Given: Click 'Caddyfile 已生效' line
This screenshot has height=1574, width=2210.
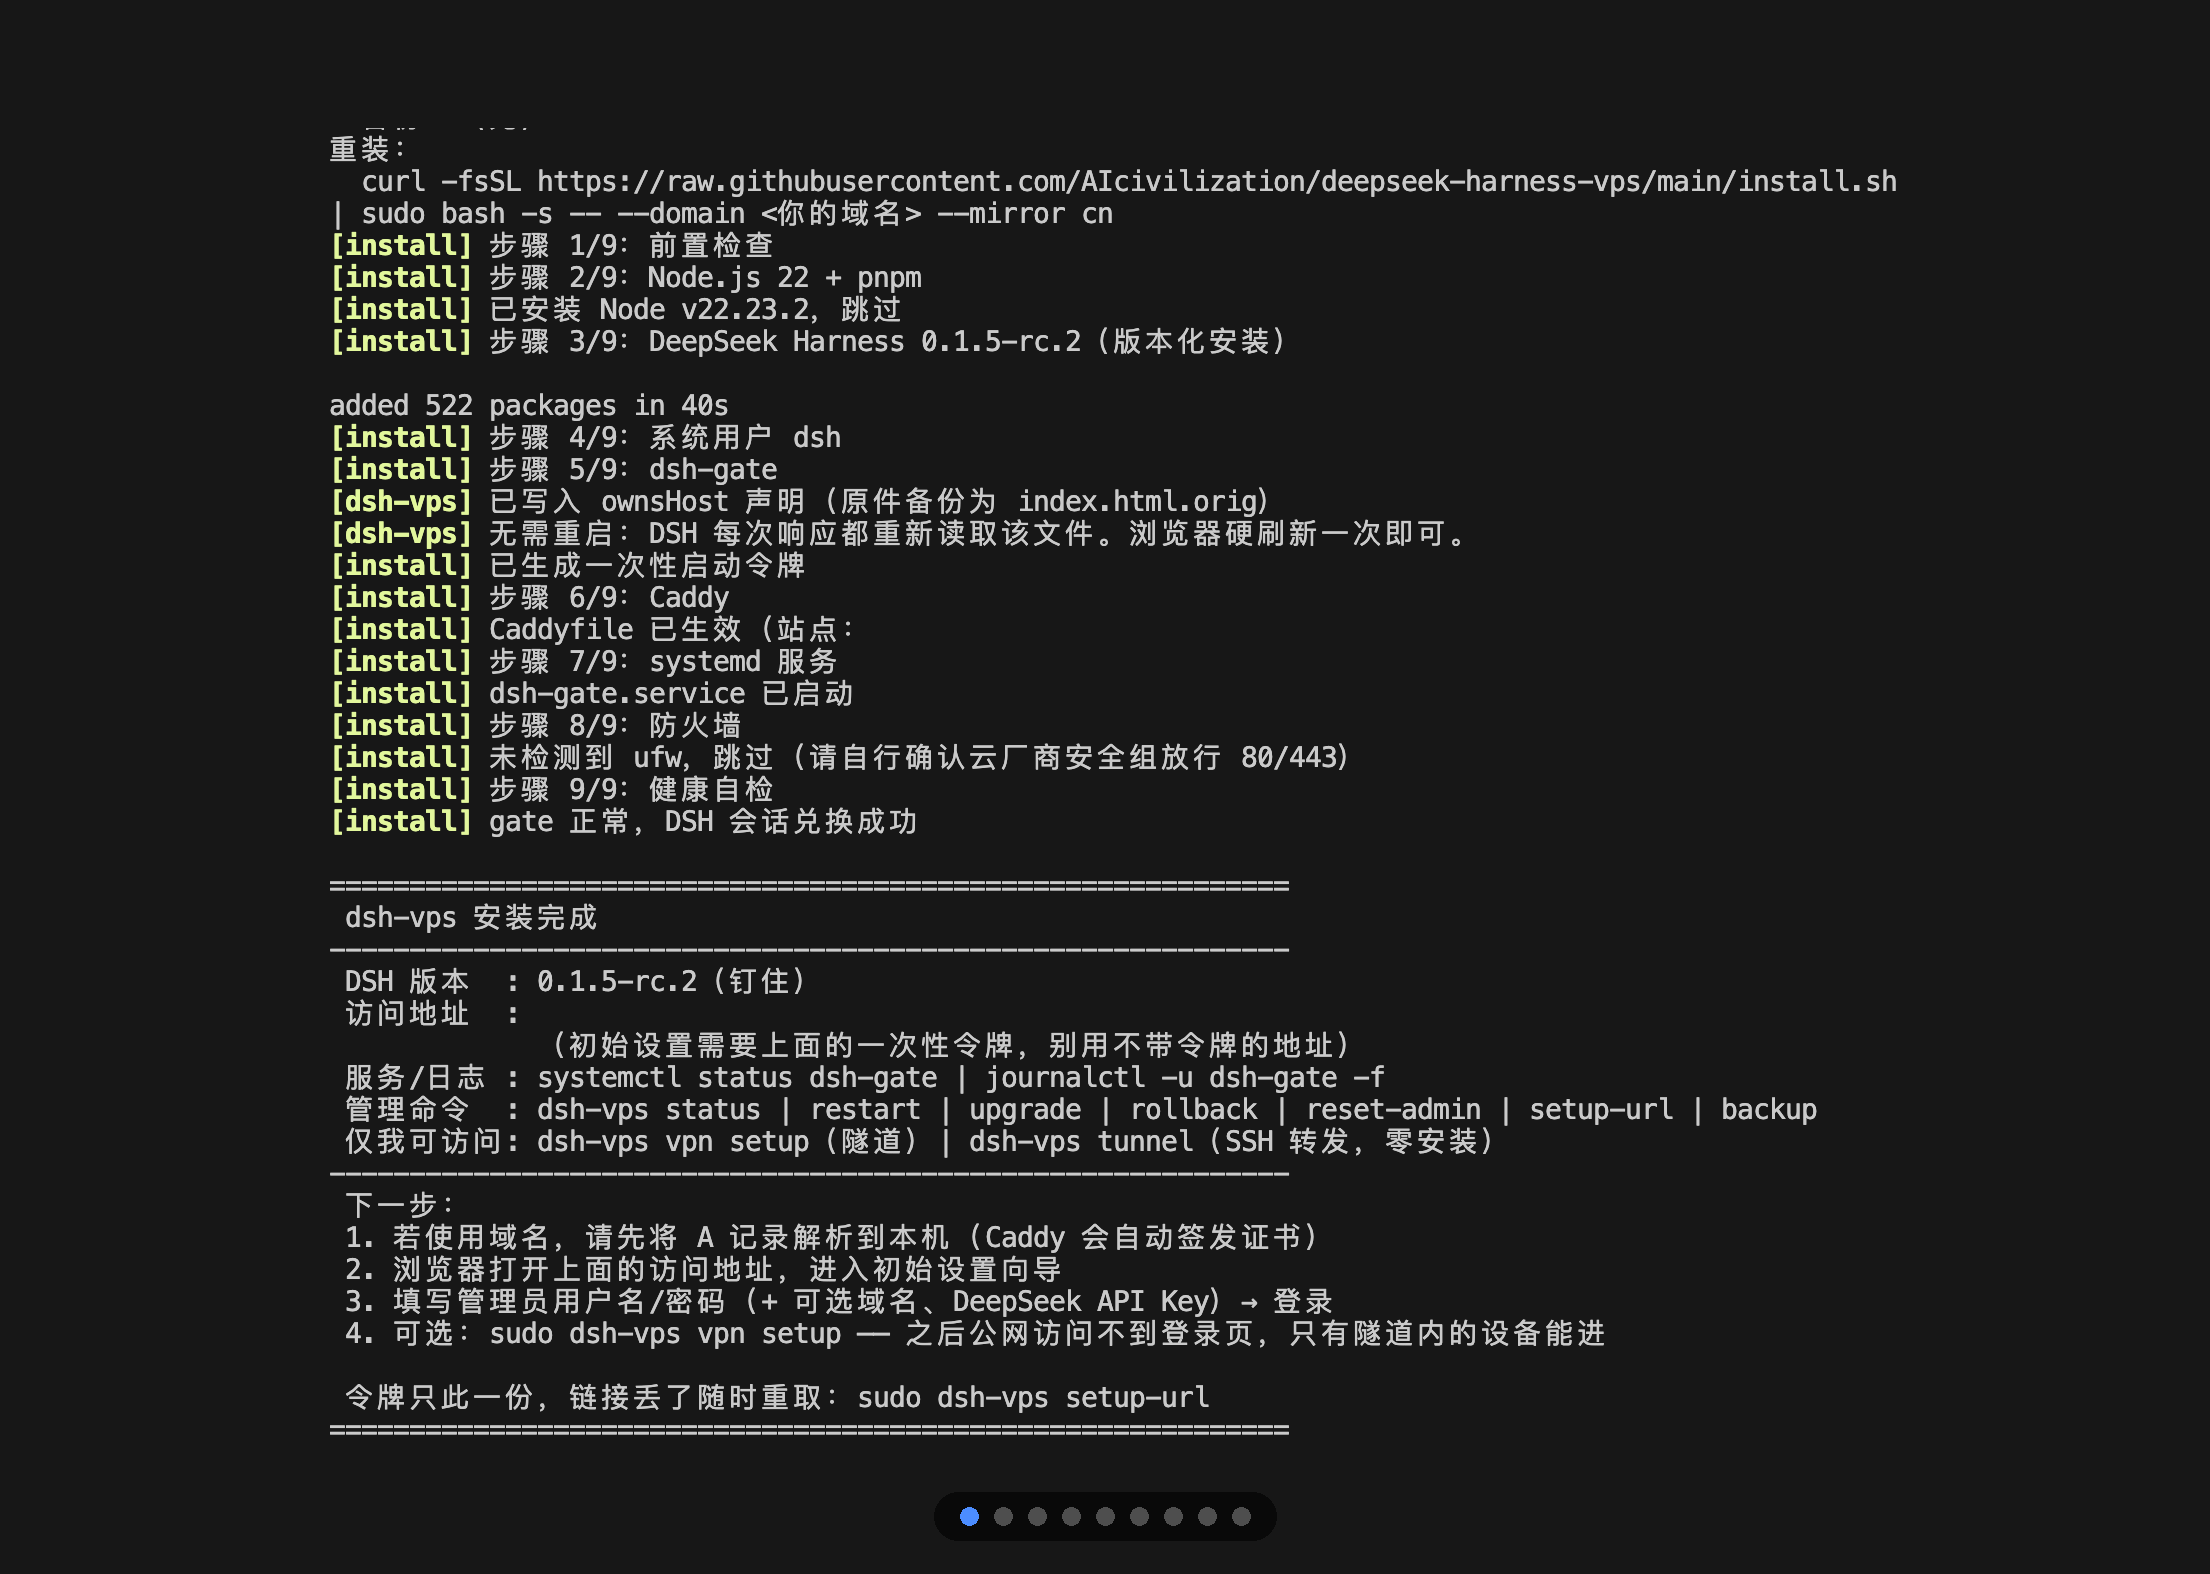Looking at the screenshot, I should (593, 629).
